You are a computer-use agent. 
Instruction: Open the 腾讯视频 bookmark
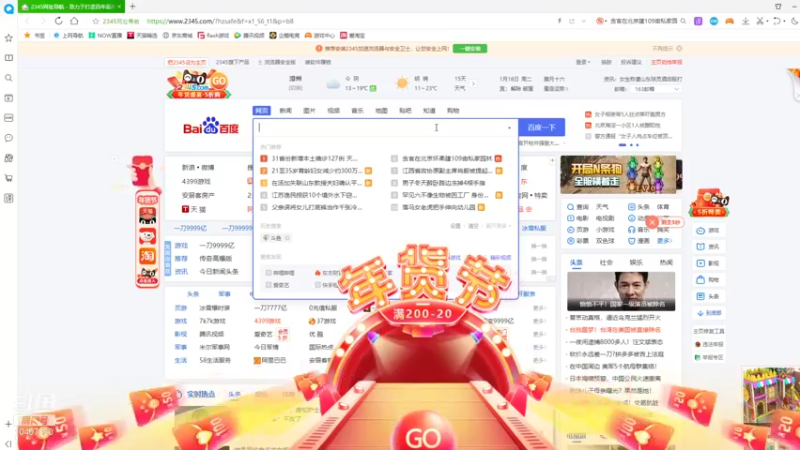point(249,35)
